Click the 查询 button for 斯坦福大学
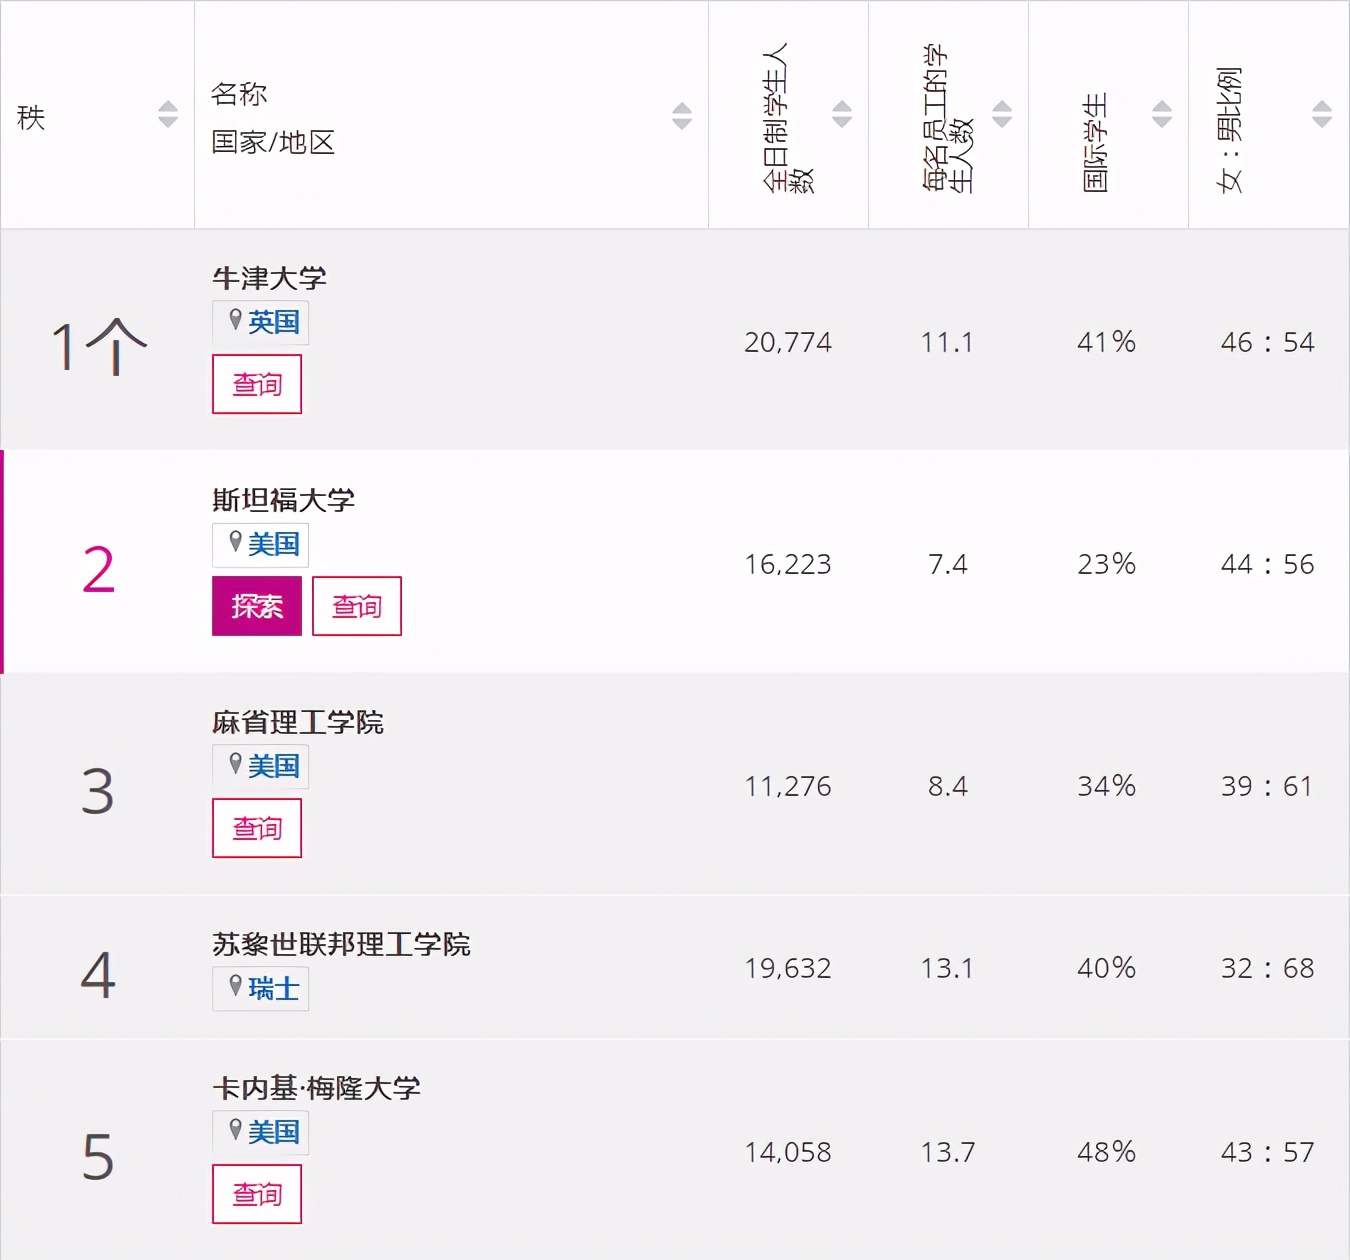Viewport: 1350px width, 1260px height. 357,606
